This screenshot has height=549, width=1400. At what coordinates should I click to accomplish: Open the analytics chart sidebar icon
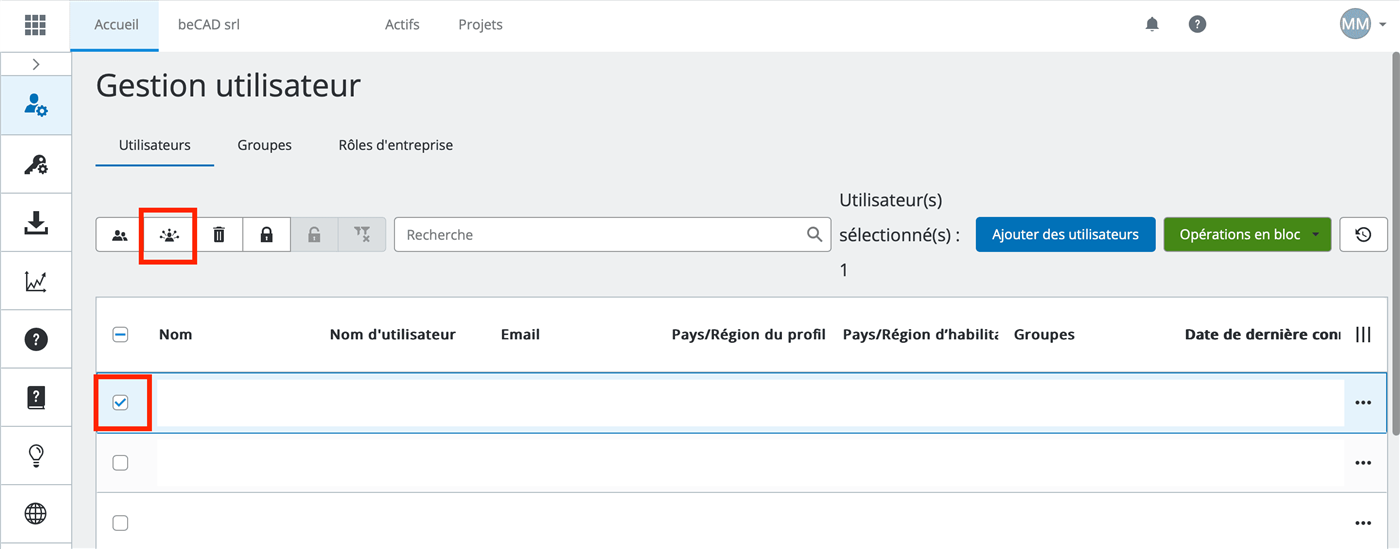click(x=36, y=282)
